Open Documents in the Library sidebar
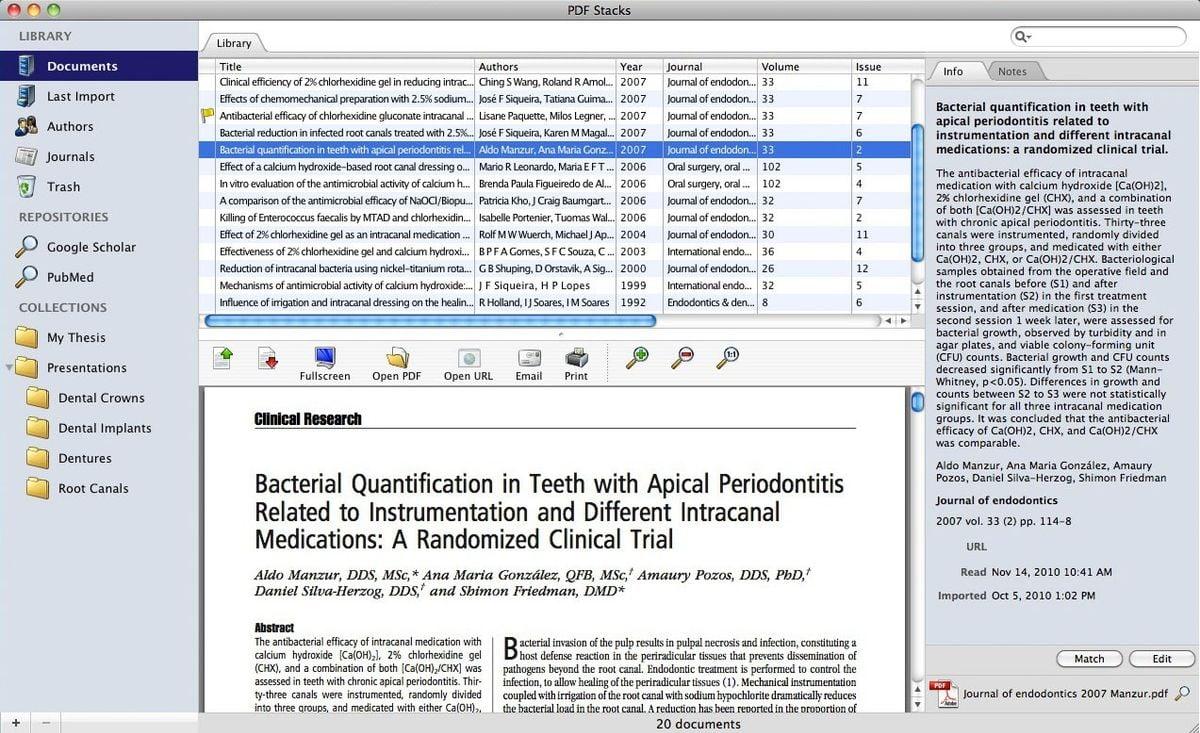The image size is (1200, 733). tap(99, 66)
